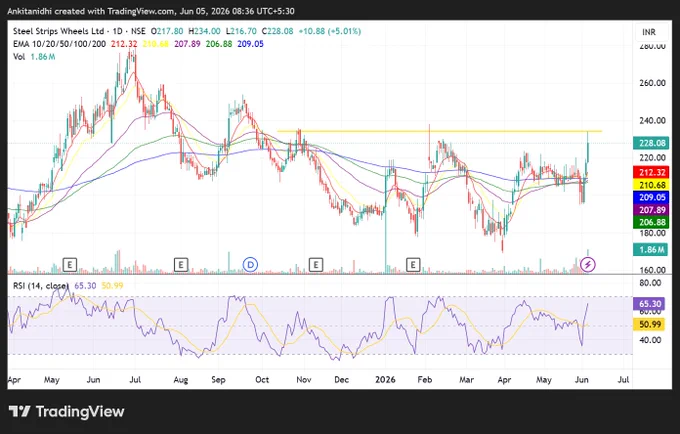Click the Steel Strips Wheels Ltd symbol title

[x=59, y=31]
